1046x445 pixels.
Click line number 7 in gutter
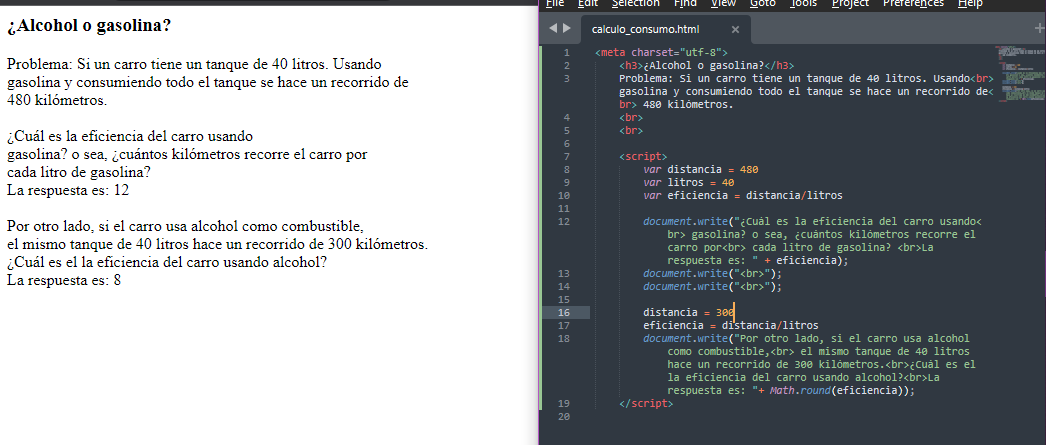566,156
